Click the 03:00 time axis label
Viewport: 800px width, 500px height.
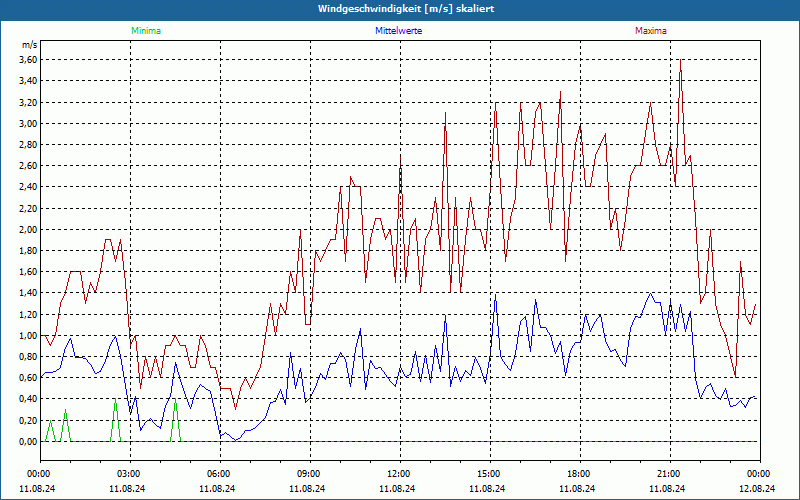tap(130, 474)
